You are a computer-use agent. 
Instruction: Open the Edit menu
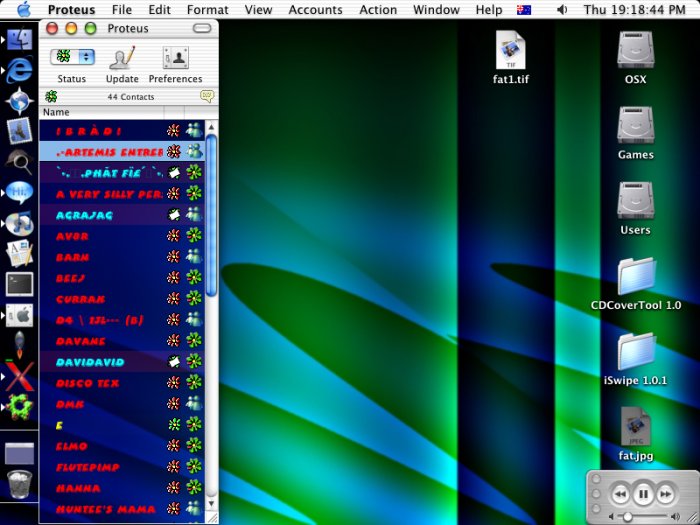[x=160, y=9]
